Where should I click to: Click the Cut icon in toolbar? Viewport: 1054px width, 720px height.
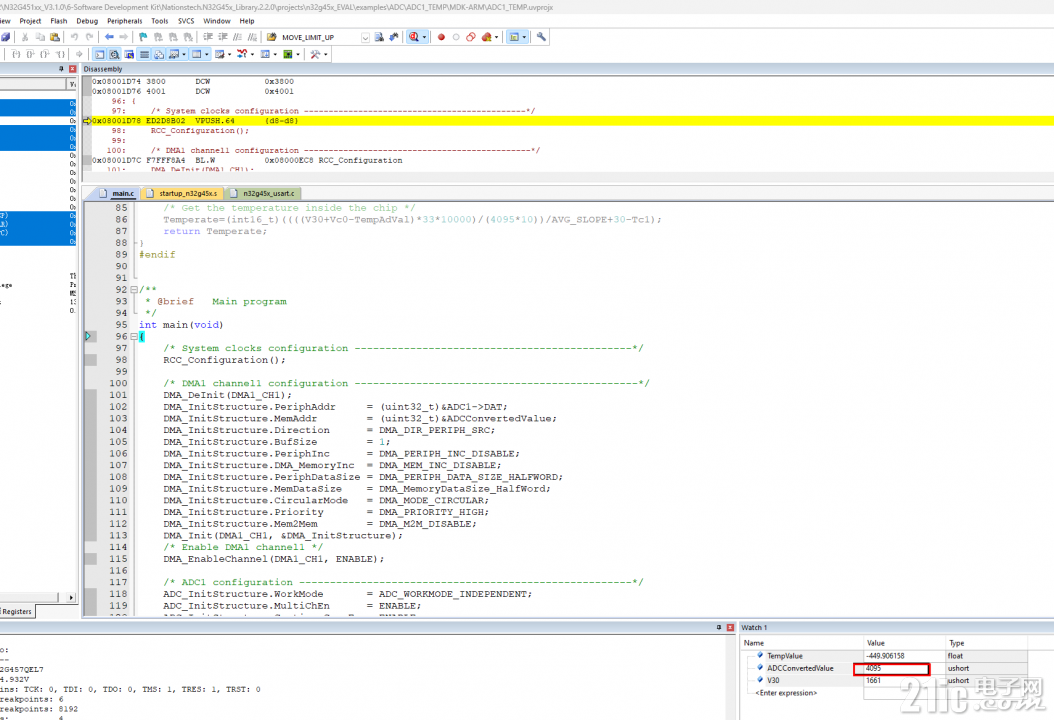(25, 37)
